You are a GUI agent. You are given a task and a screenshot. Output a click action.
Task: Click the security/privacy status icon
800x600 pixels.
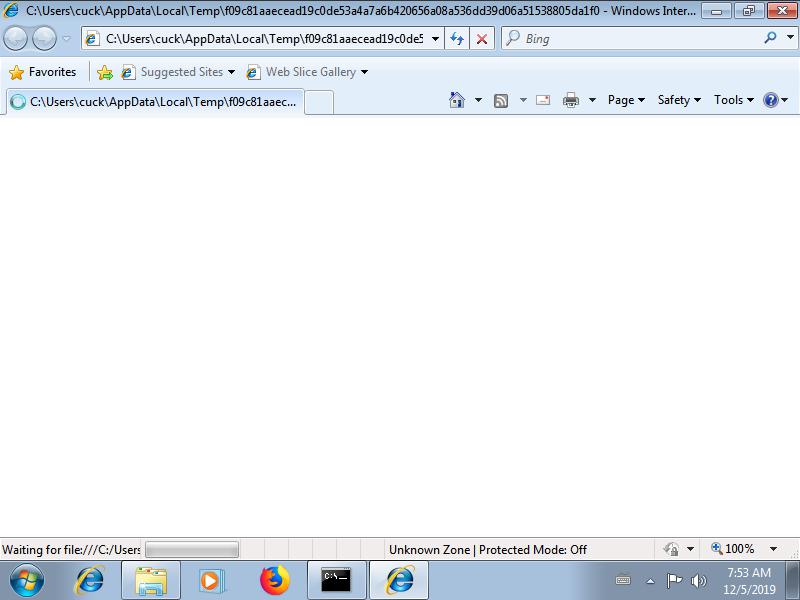tap(671, 549)
